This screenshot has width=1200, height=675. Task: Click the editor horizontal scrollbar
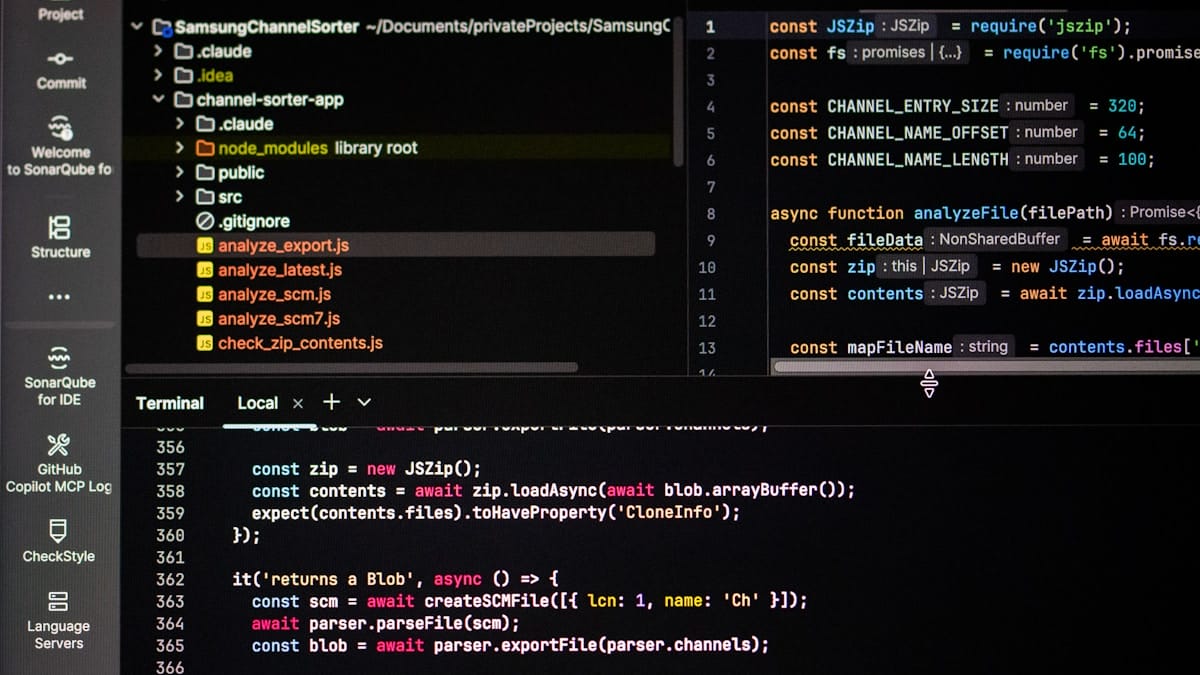click(x=986, y=366)
